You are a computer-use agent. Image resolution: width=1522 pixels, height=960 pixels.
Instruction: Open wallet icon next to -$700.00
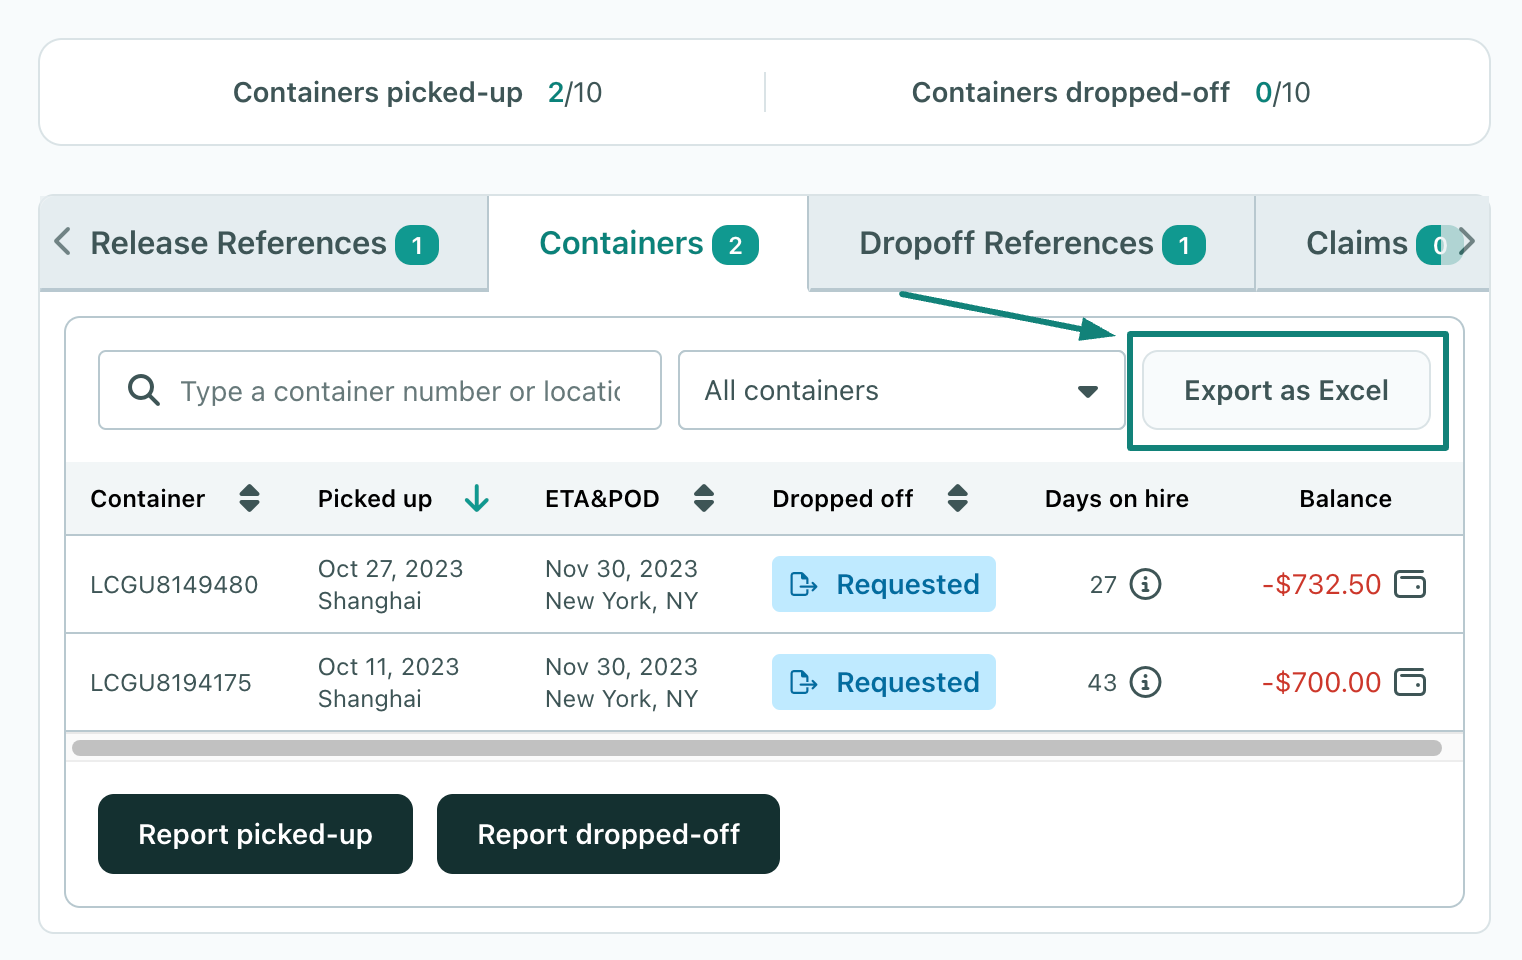[1410, 682]
